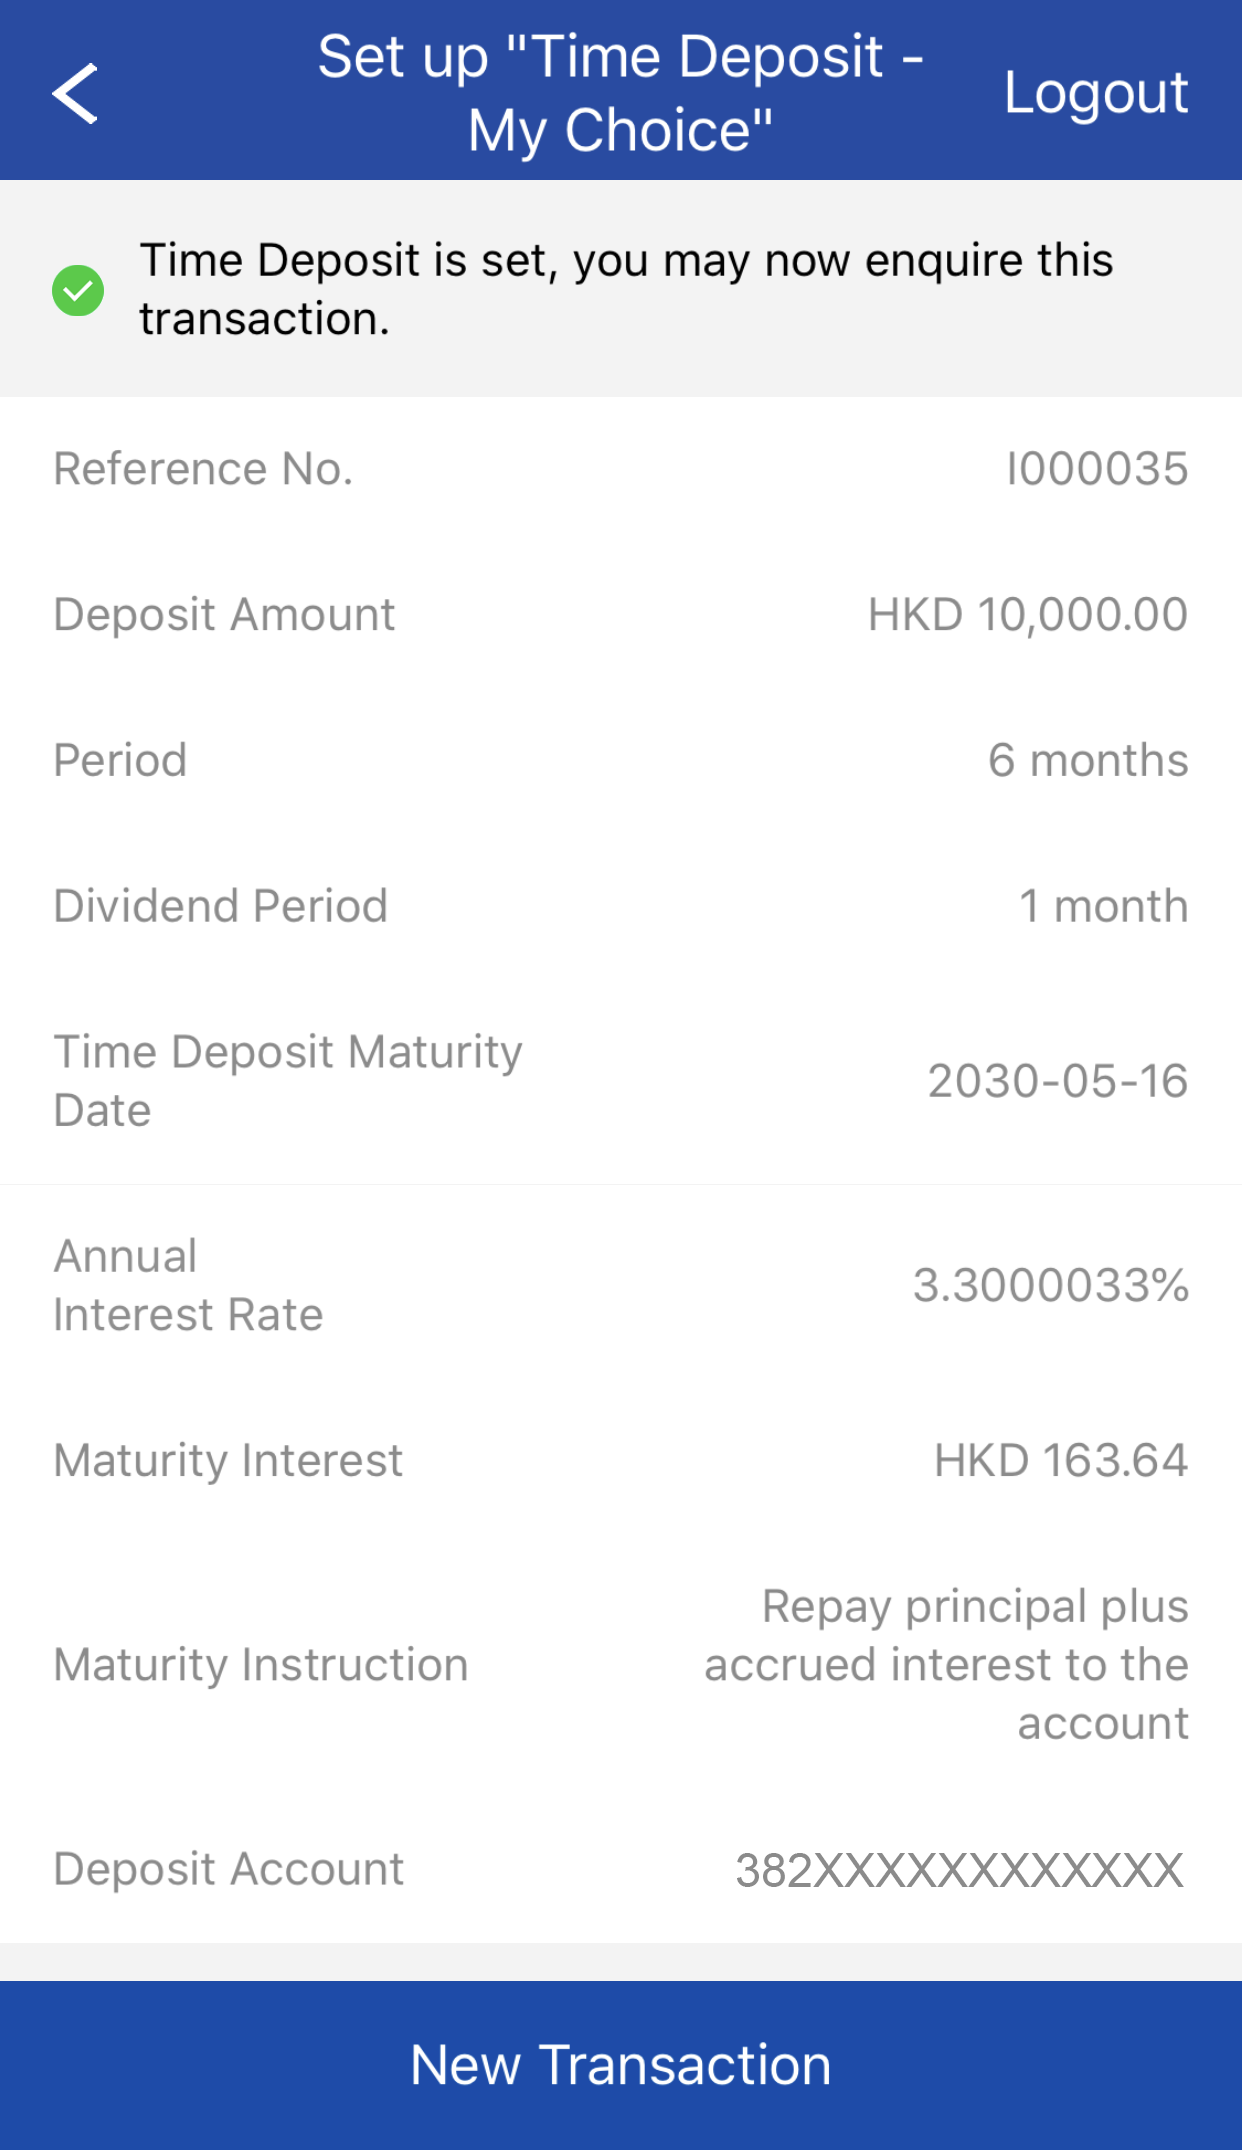
Task: Tap the masked deposit account number
Action: (959, 1870)
